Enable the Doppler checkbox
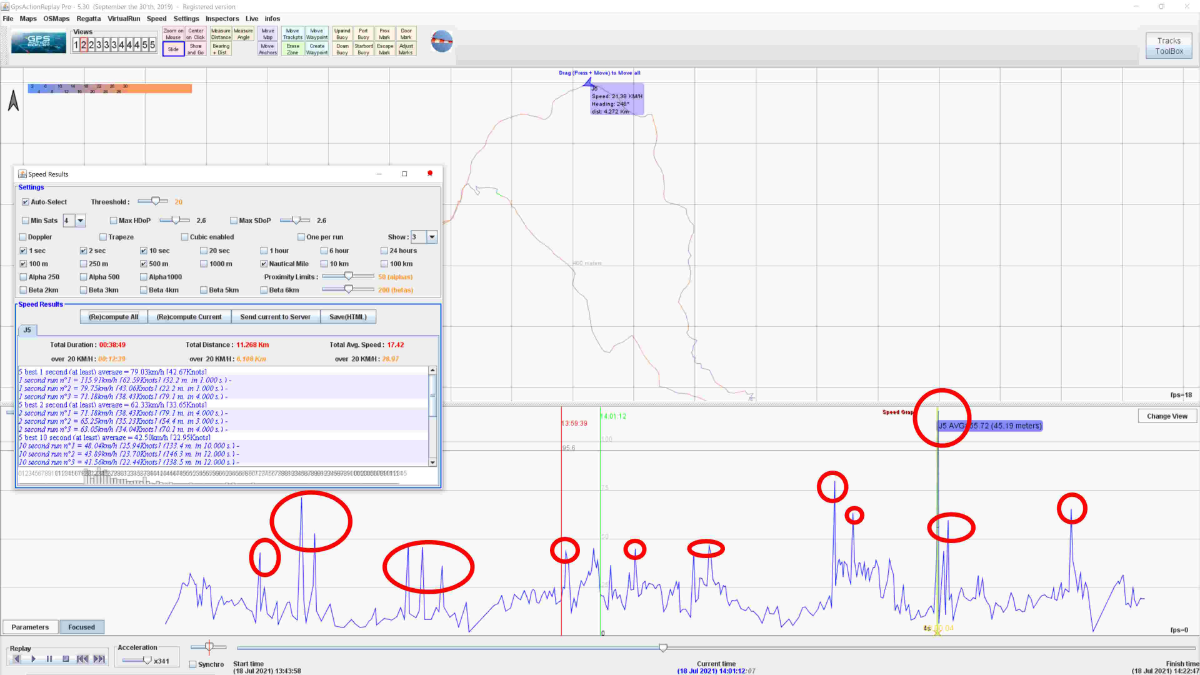This screenshot has height=675, width=1200. pos(22,237)
